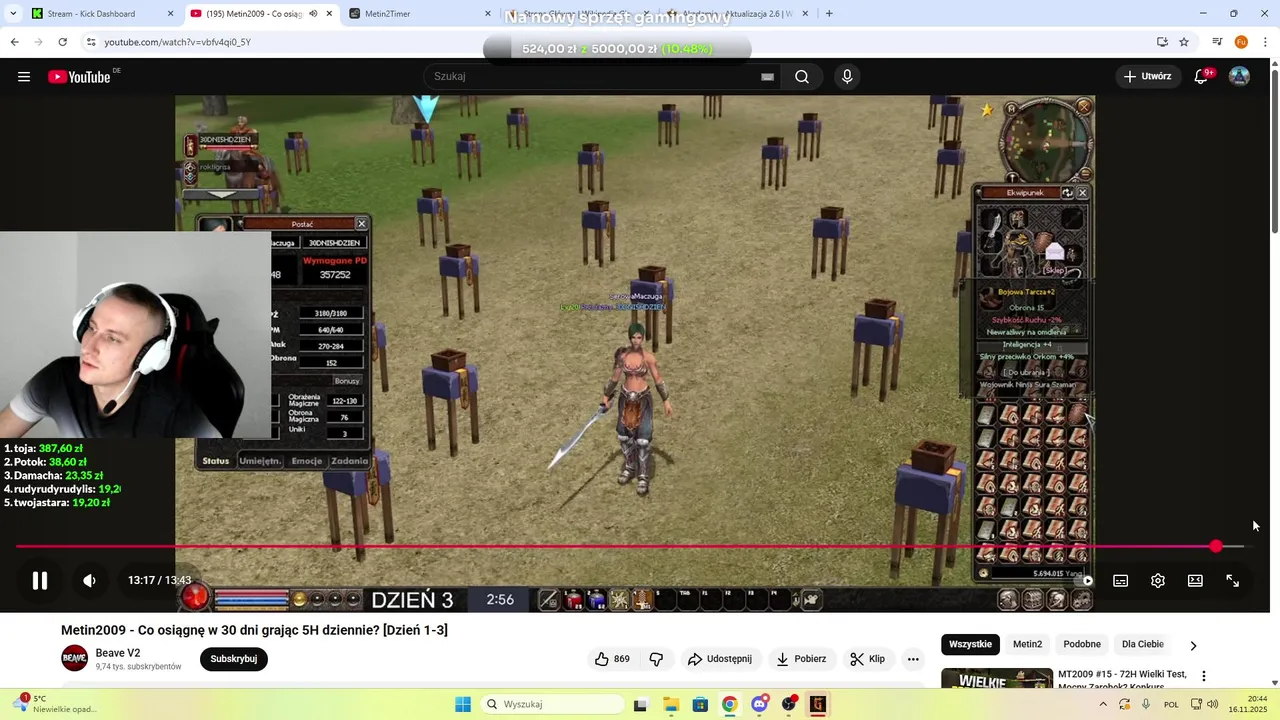The image size is (1280, 720).
Task: Mute the video with the speaker icon
Action: 89,581
